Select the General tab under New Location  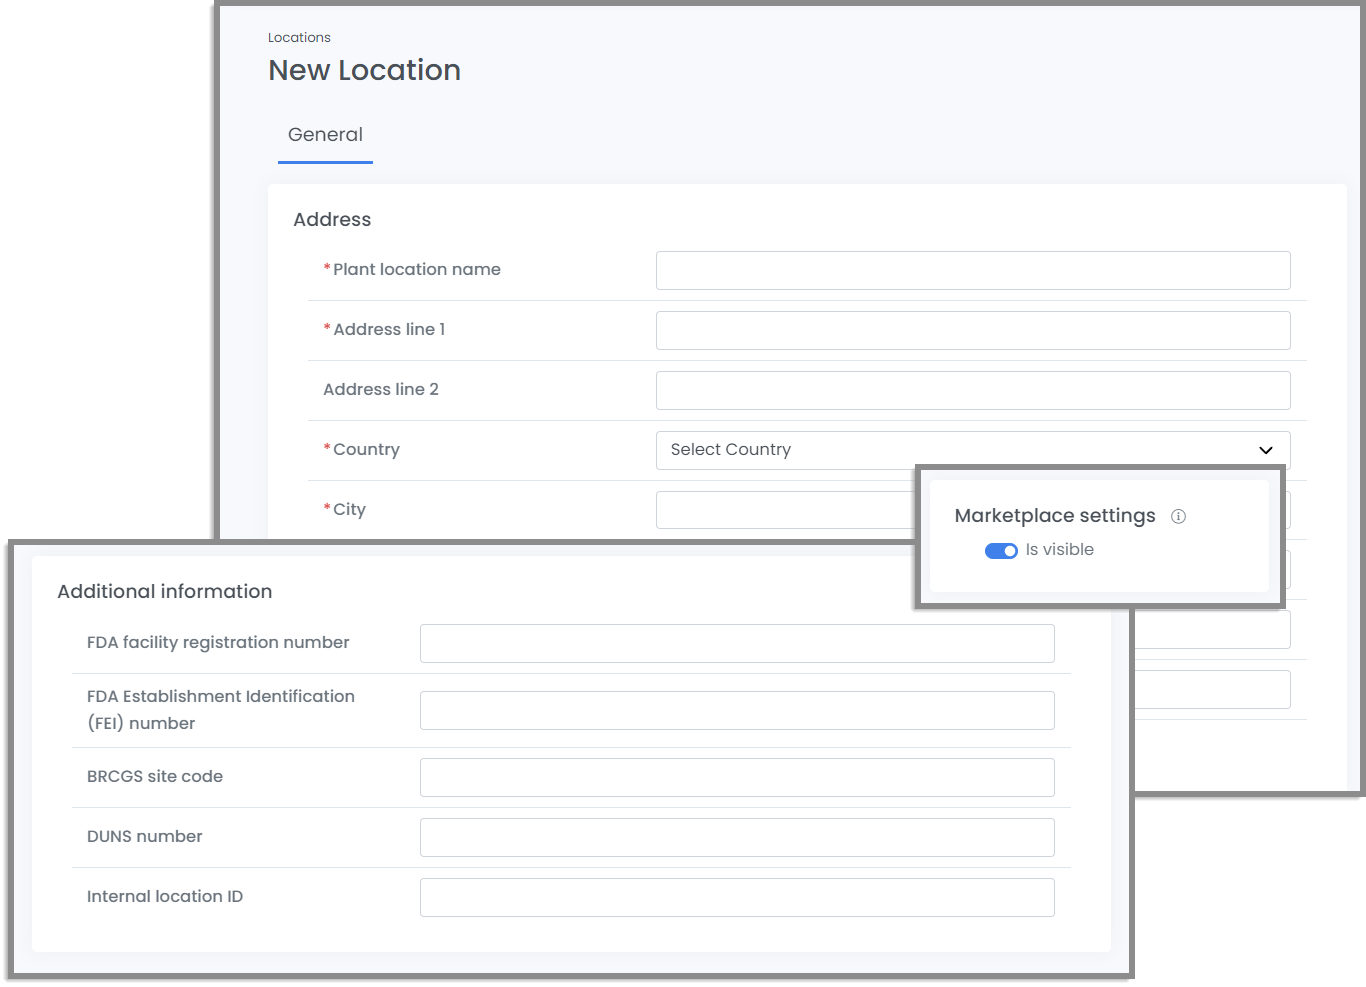click(325, 134)
